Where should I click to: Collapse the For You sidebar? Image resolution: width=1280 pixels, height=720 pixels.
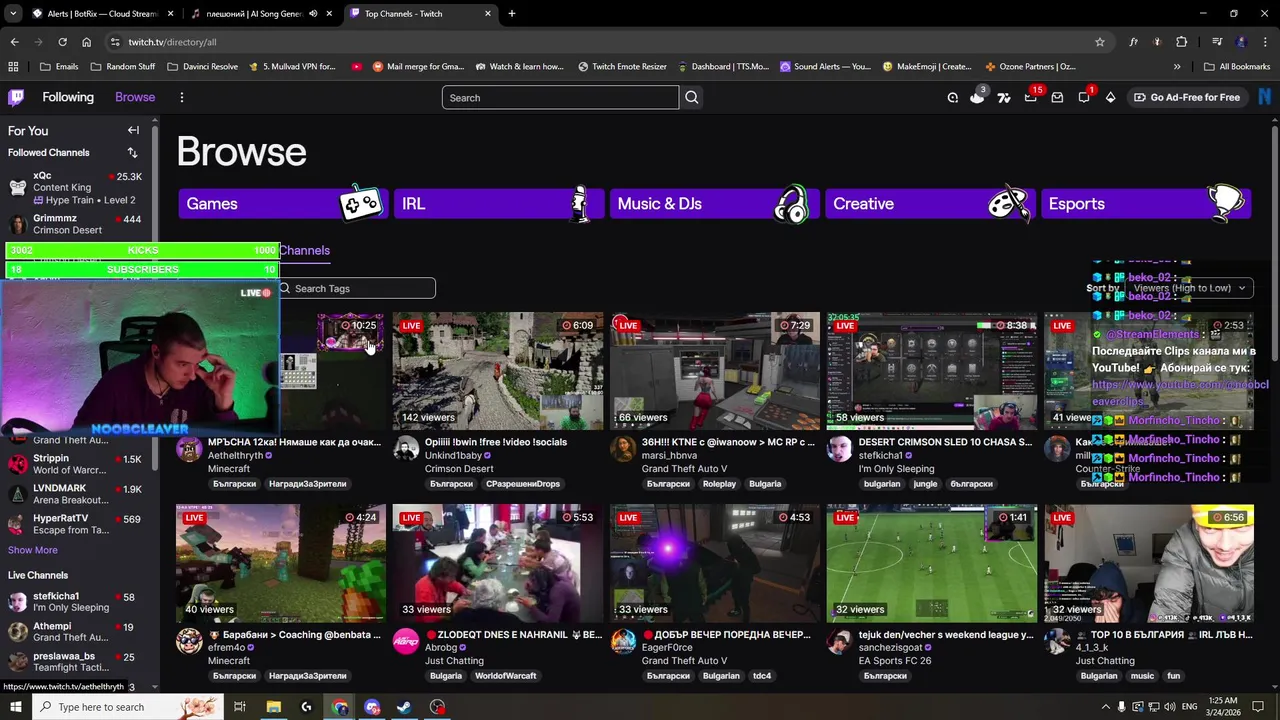click(x=133, y=130)
